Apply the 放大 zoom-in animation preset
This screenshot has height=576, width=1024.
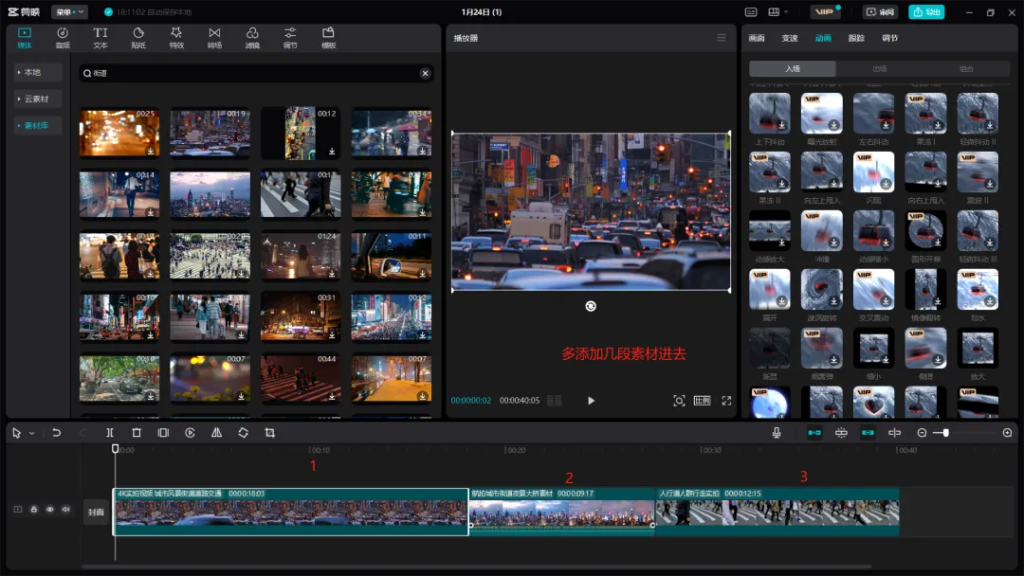(977, 348)
